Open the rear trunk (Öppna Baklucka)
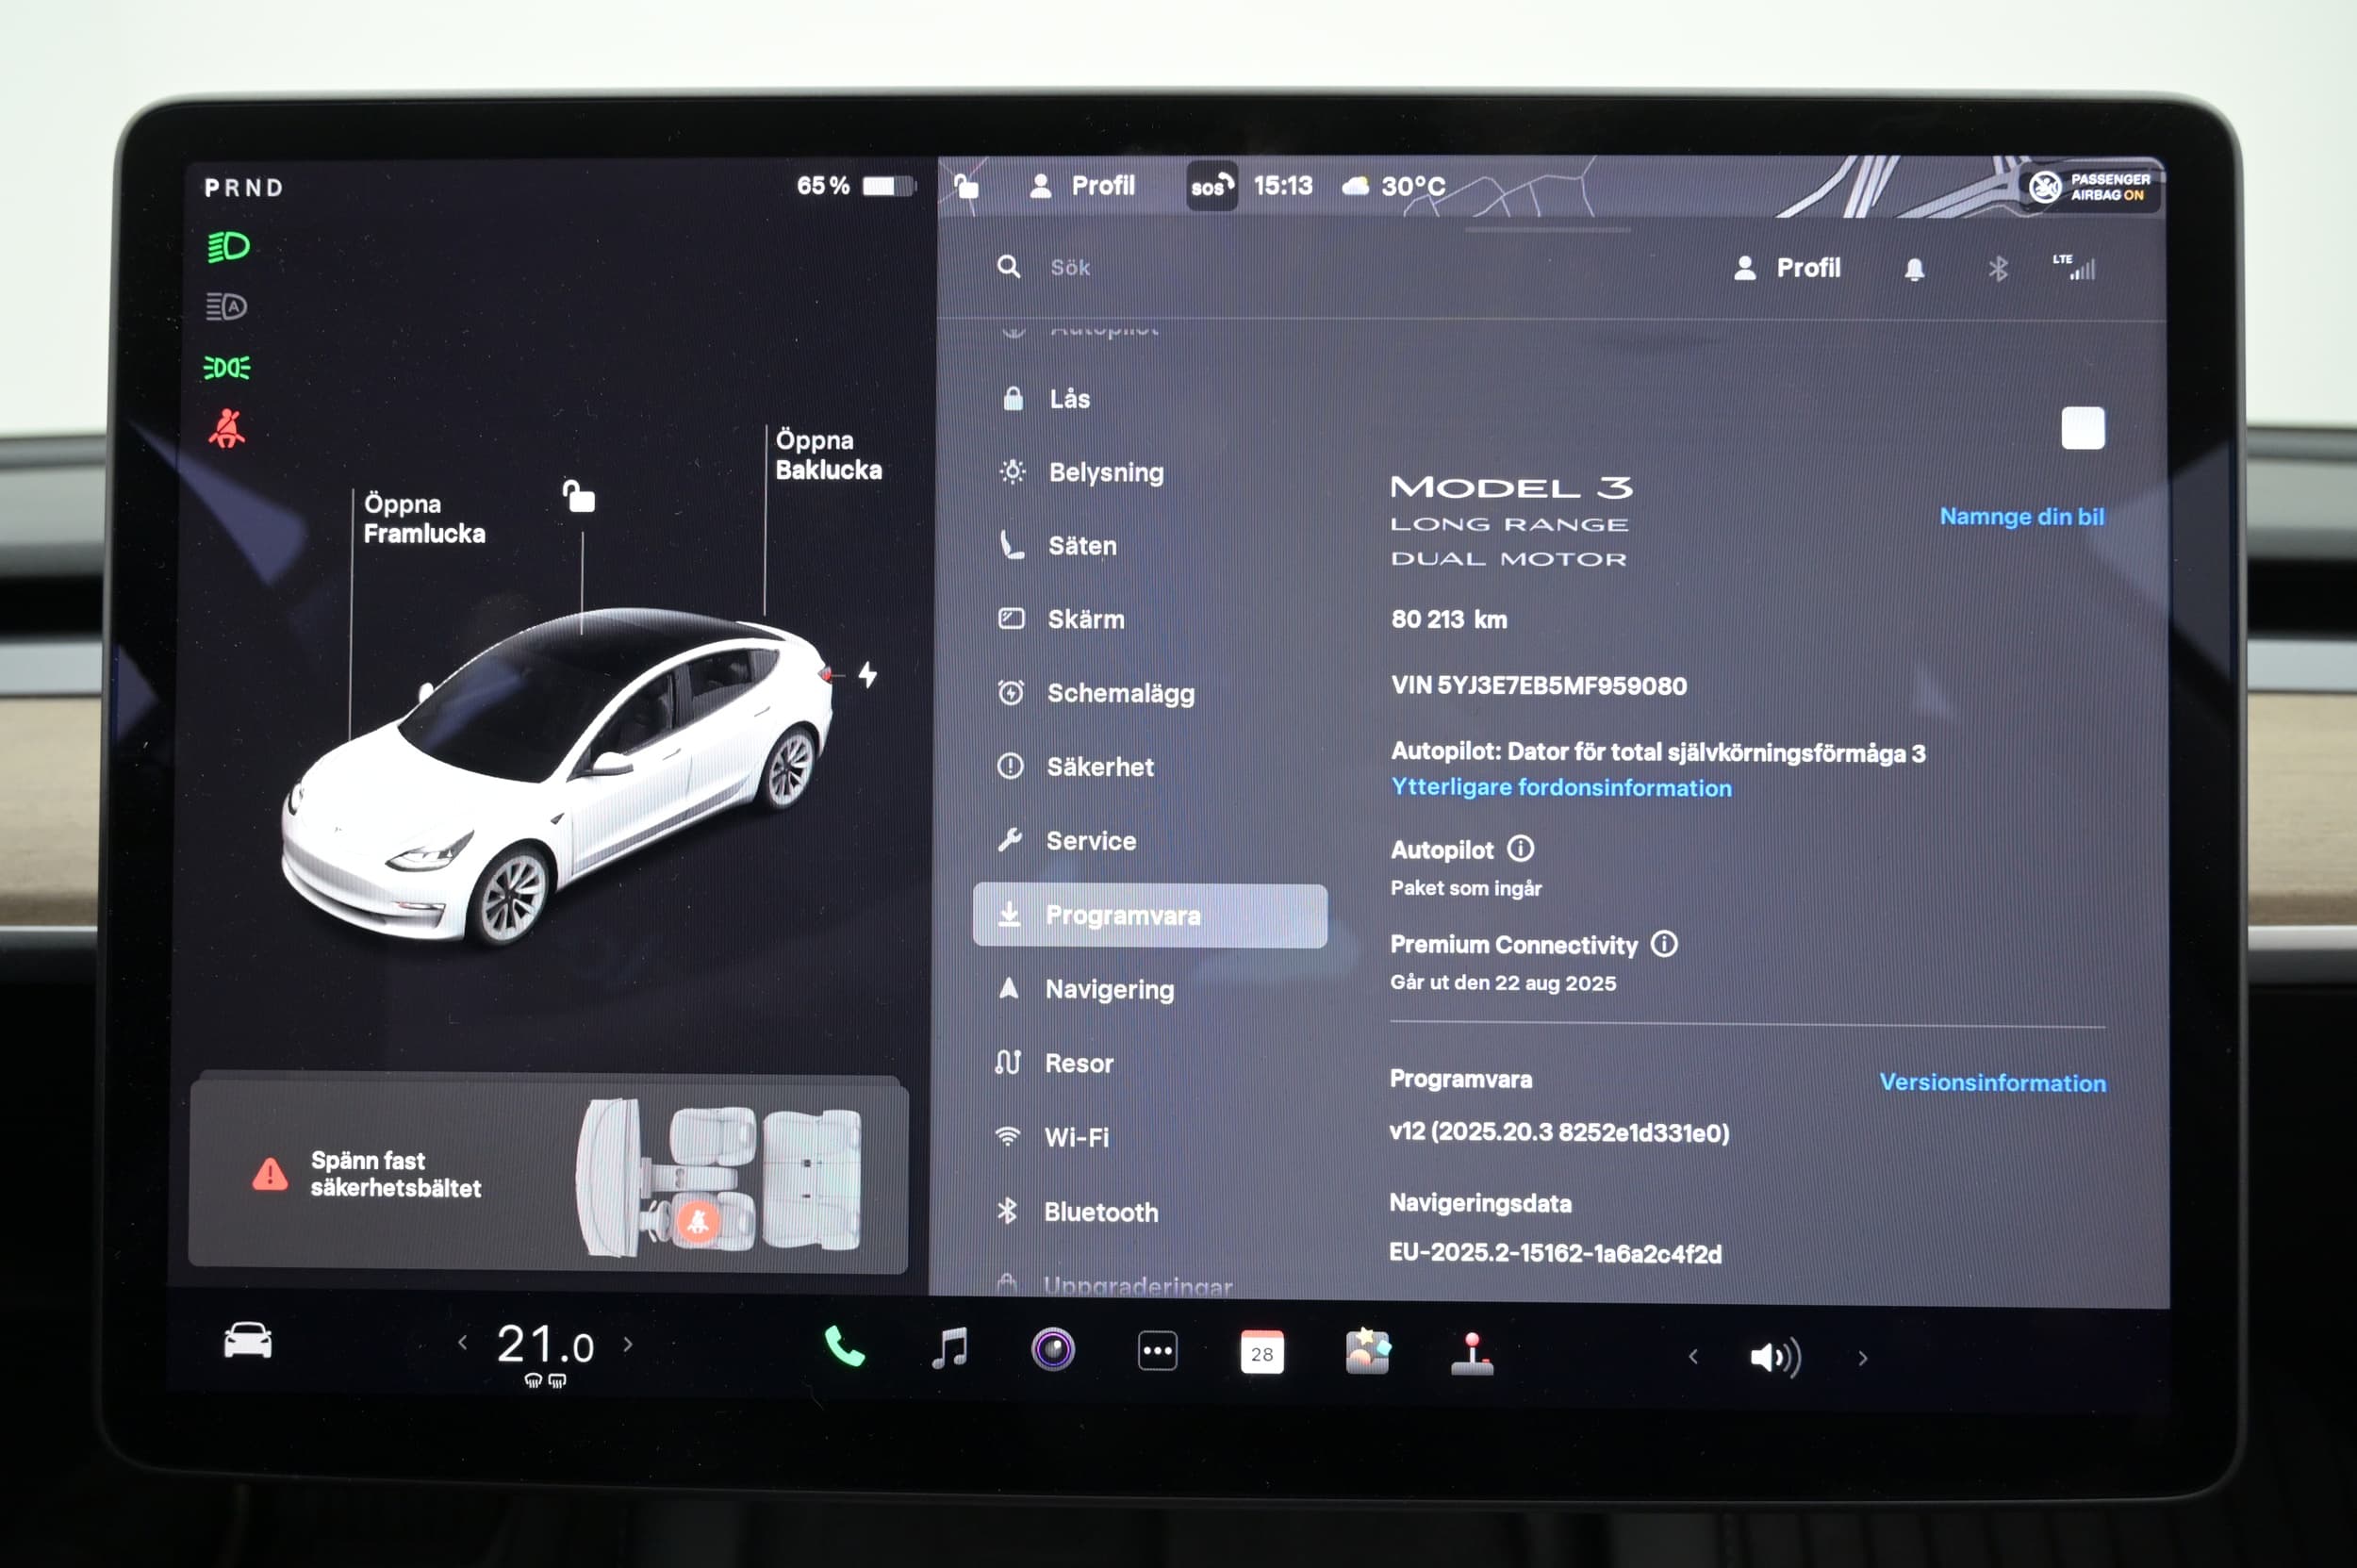The width and height of the screenshot is (2357, 1568). pos(828,455)
